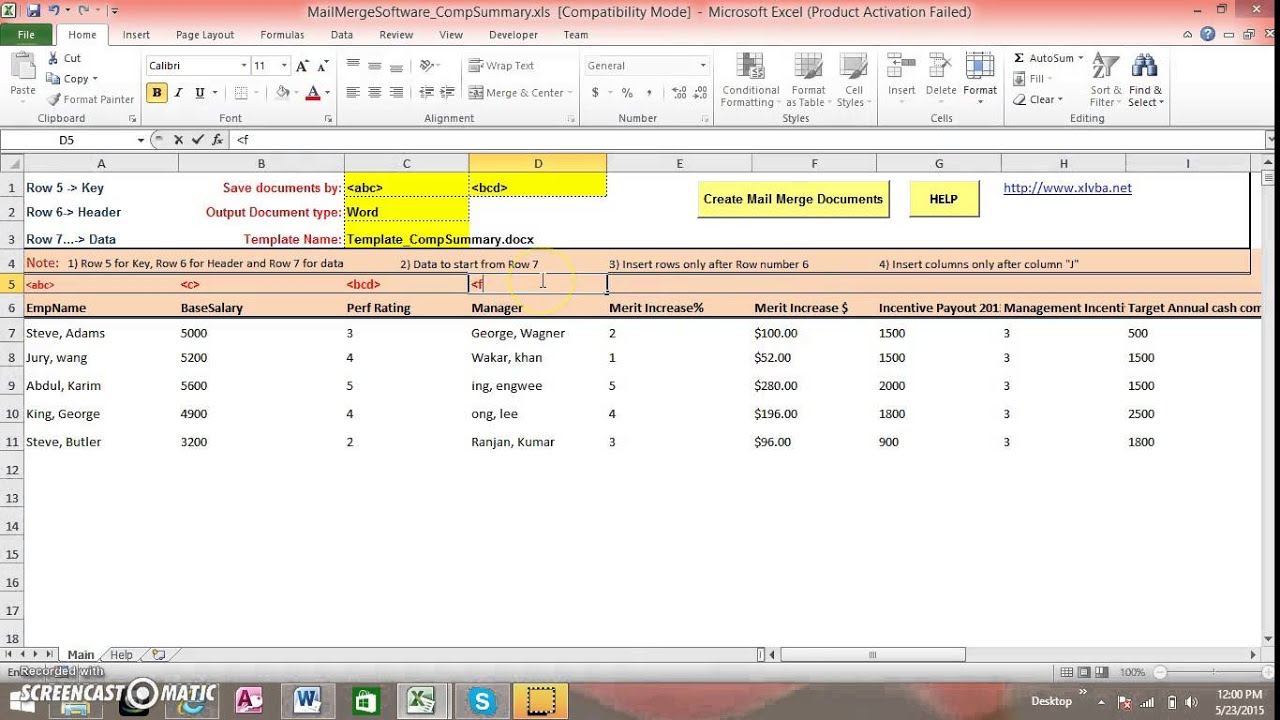Viewport: 1280px width, 720px height.
Task: Select the cell containing Template_CompSummary.docx
Action: 406,240
